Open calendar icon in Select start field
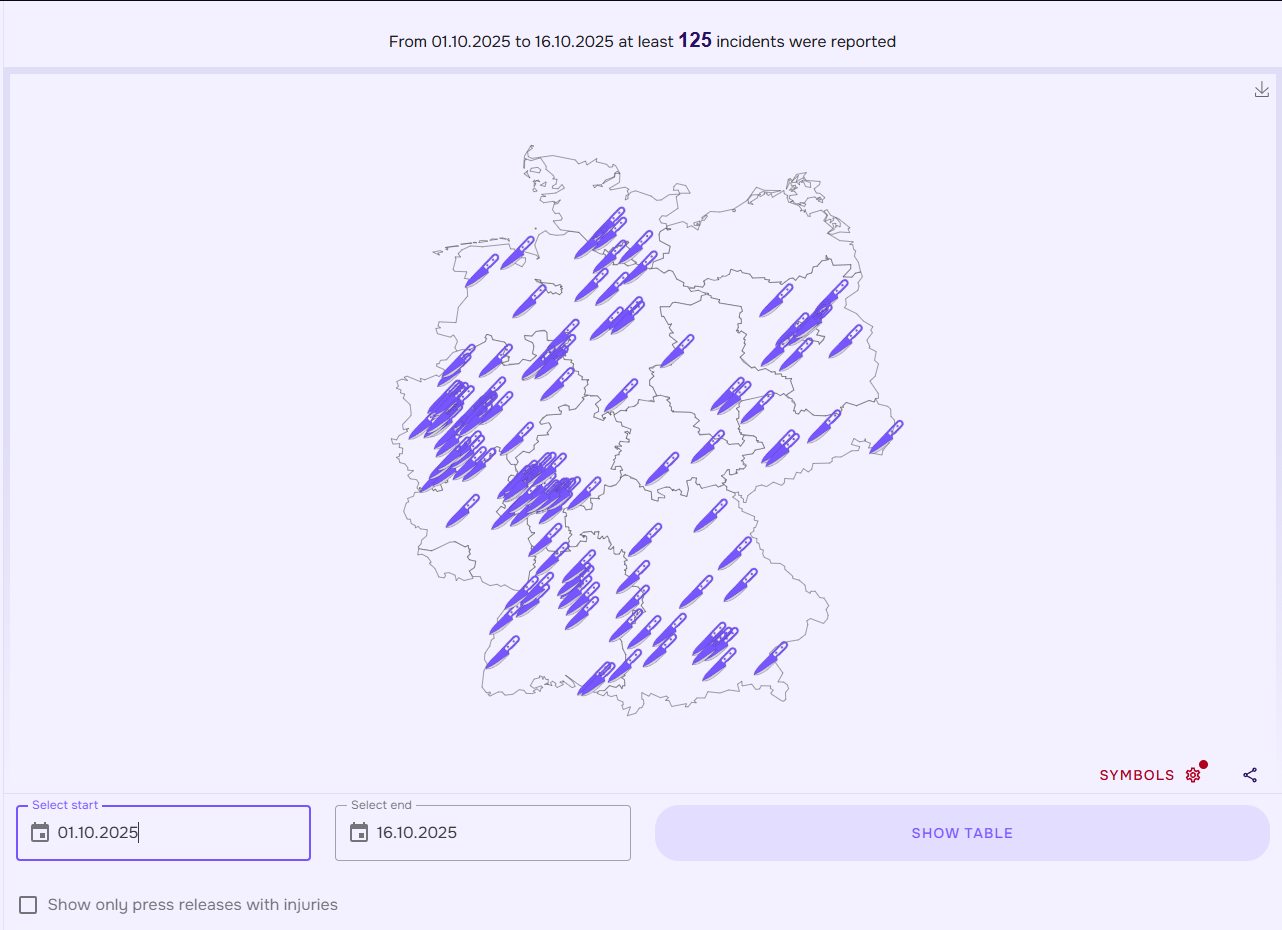Screen dimensions: 1282x930 coord(40,832)
